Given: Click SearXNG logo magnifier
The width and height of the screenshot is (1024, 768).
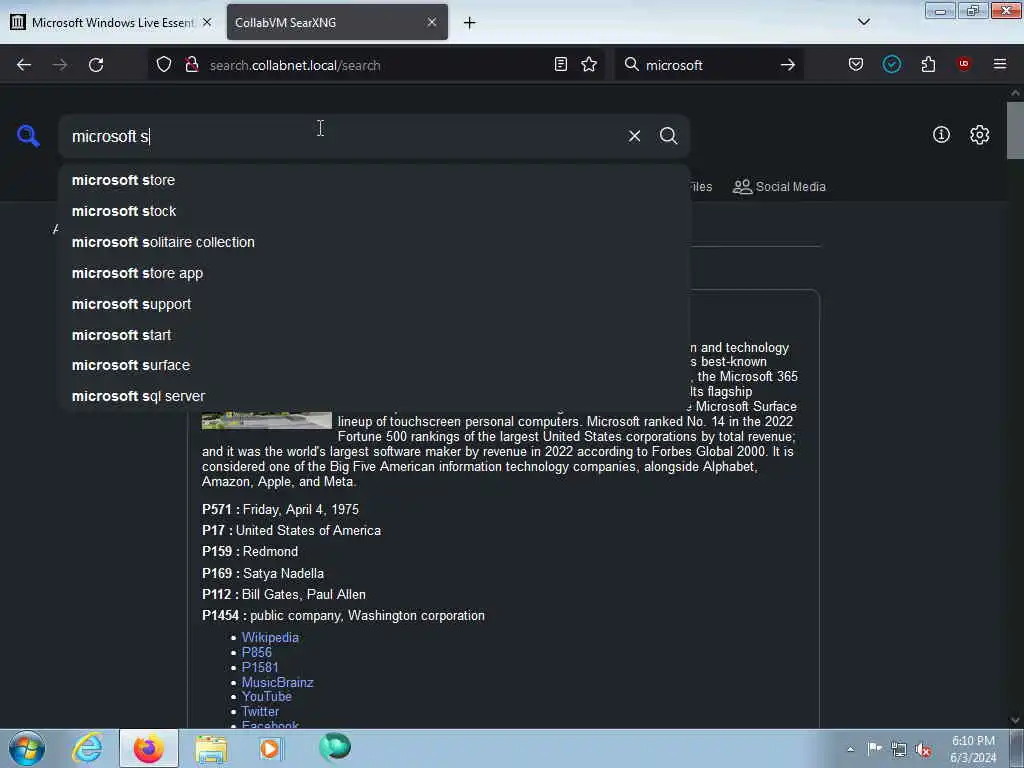Looking at the screenshot, I should point(28,136).
